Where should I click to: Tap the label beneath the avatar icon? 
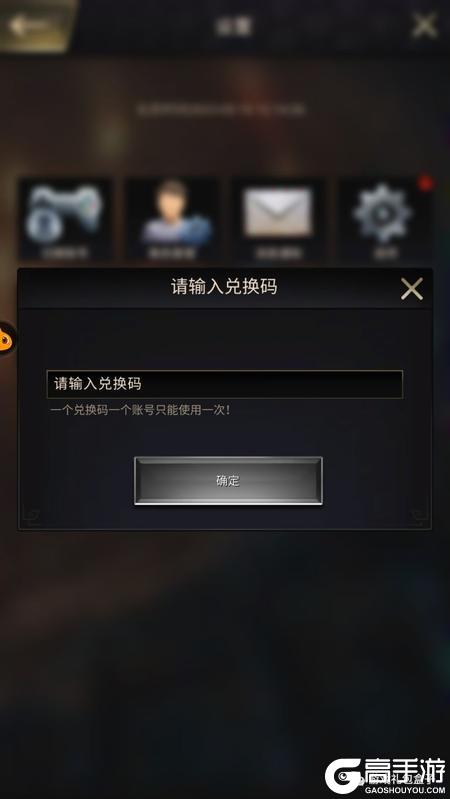(172, 253)
